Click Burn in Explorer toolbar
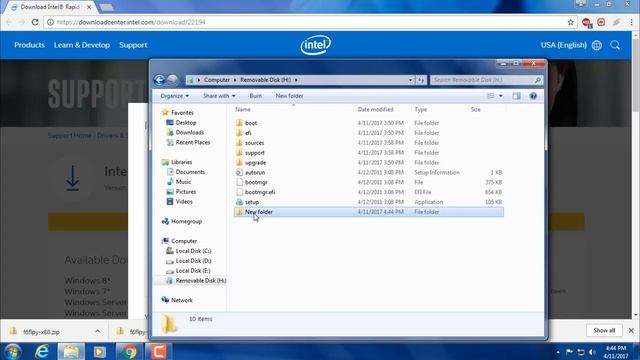 [x=256, y=96]
